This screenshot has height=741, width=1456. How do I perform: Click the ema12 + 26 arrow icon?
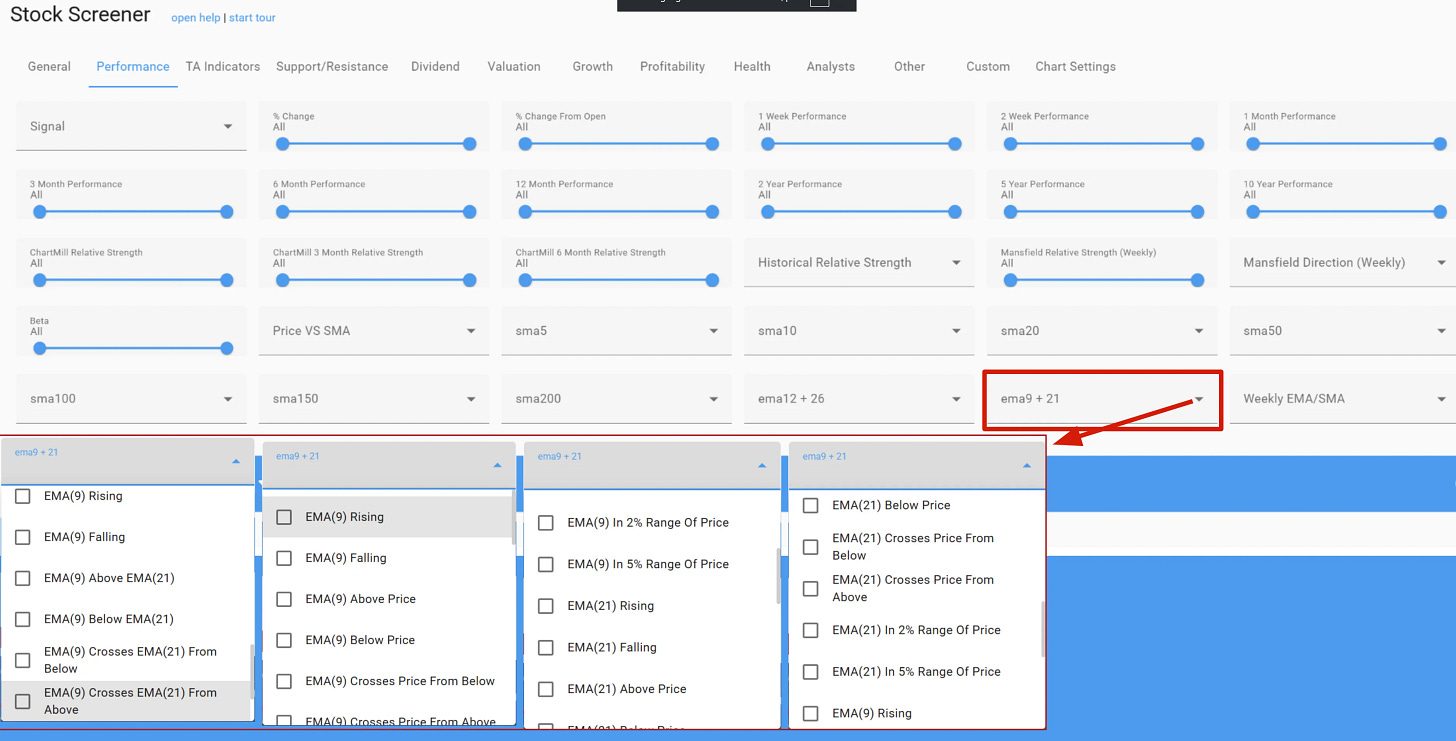[x=956, y=399]
